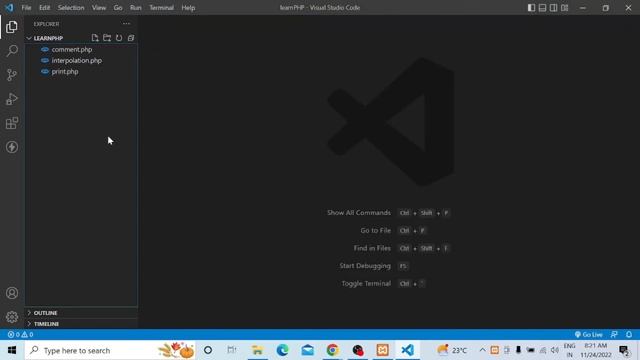
Task: Open File Explorer from taskbar
Action: coord(257,350)
